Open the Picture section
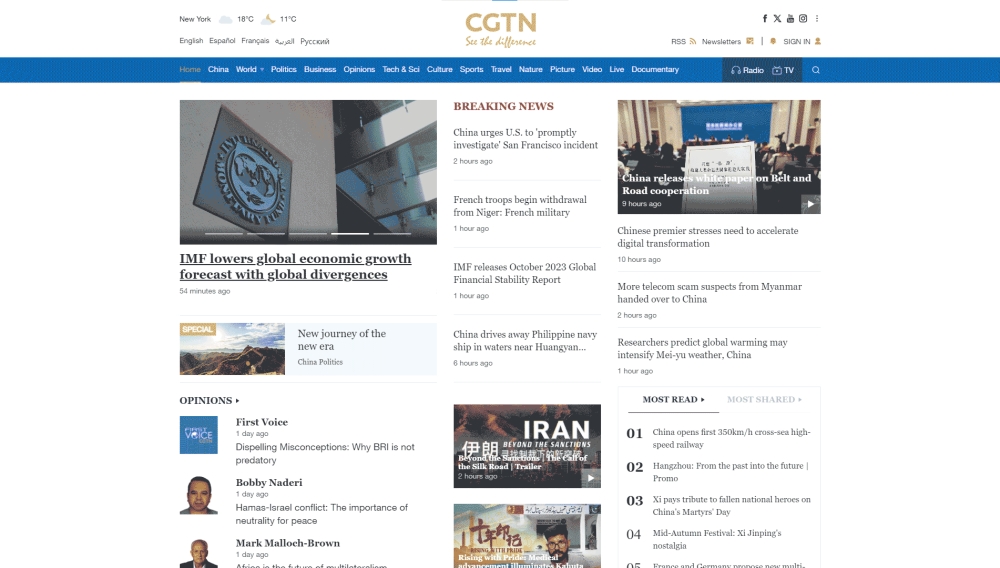This screenshot has width=1000, height=568. tap(562, 69)
